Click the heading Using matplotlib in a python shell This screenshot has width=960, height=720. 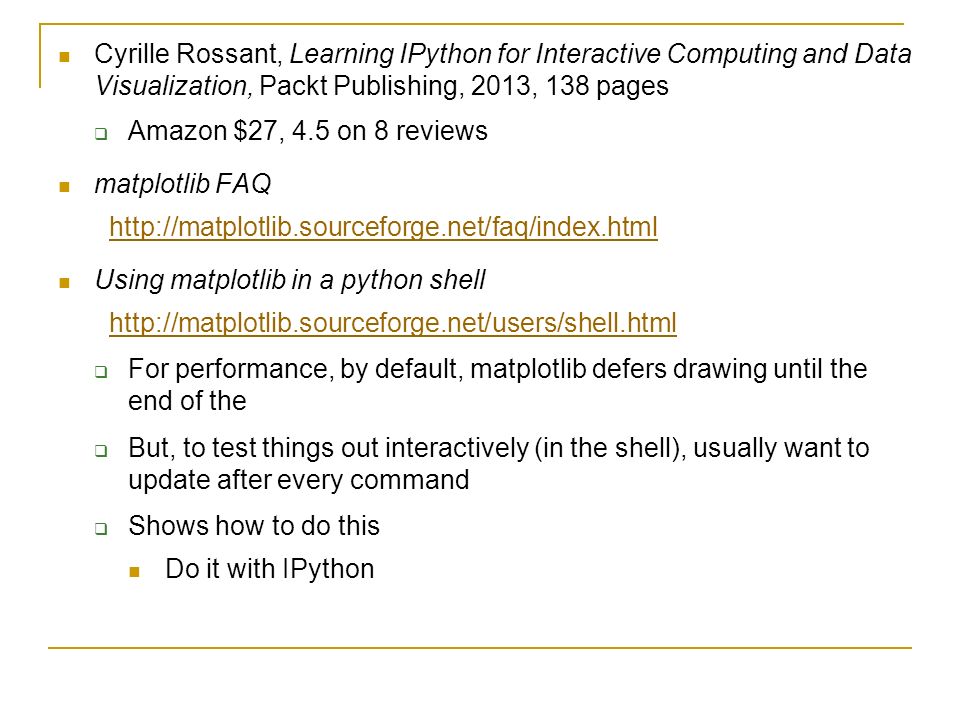[290, 280]
